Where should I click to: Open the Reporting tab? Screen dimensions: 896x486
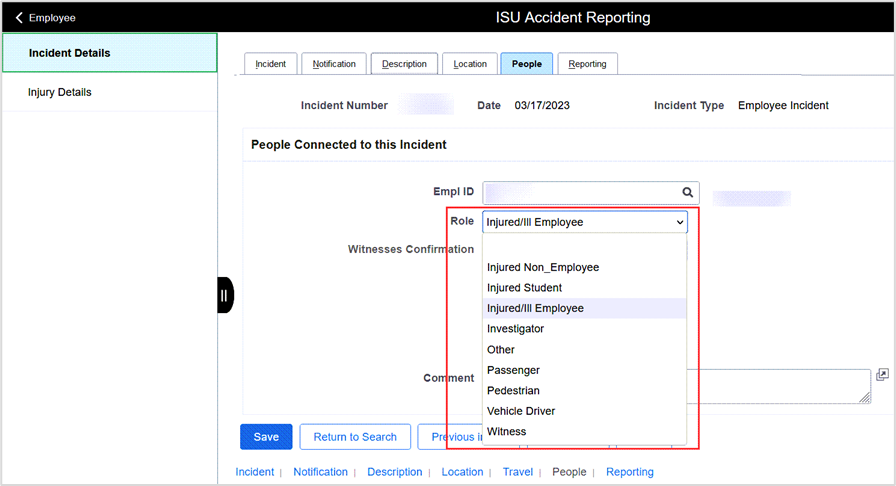[x=587, y=64]
